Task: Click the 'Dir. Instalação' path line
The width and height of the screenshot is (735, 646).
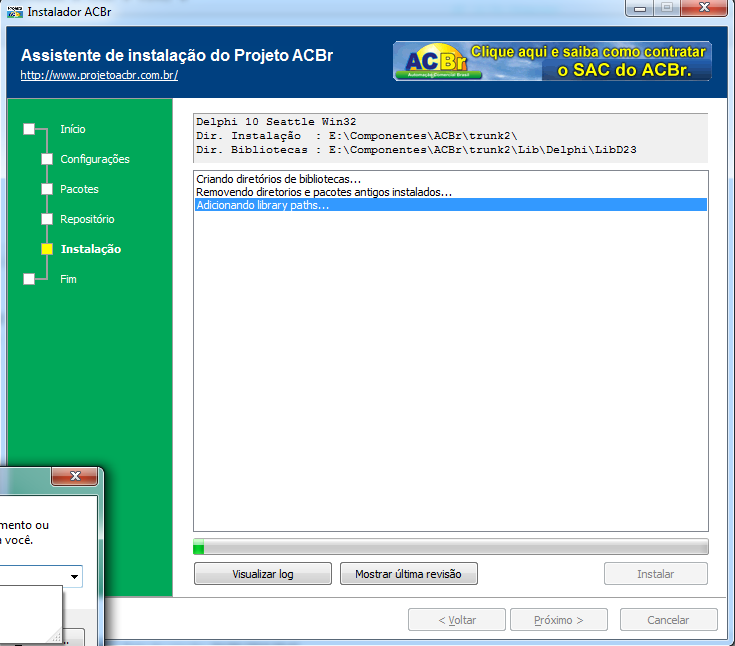Action: point(356,136)
